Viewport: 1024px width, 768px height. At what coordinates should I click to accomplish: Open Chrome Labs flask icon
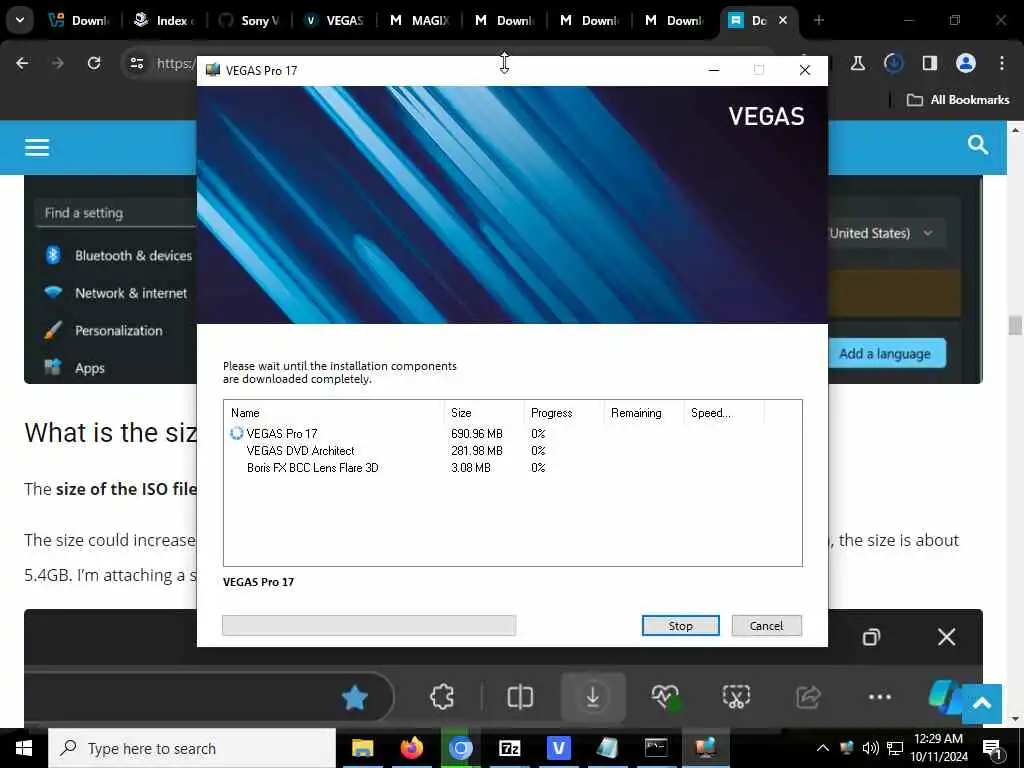[x=857, y=63]
